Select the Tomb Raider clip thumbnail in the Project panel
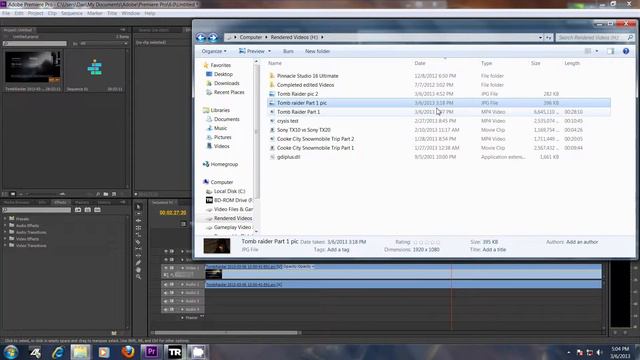 click(33, 68)
